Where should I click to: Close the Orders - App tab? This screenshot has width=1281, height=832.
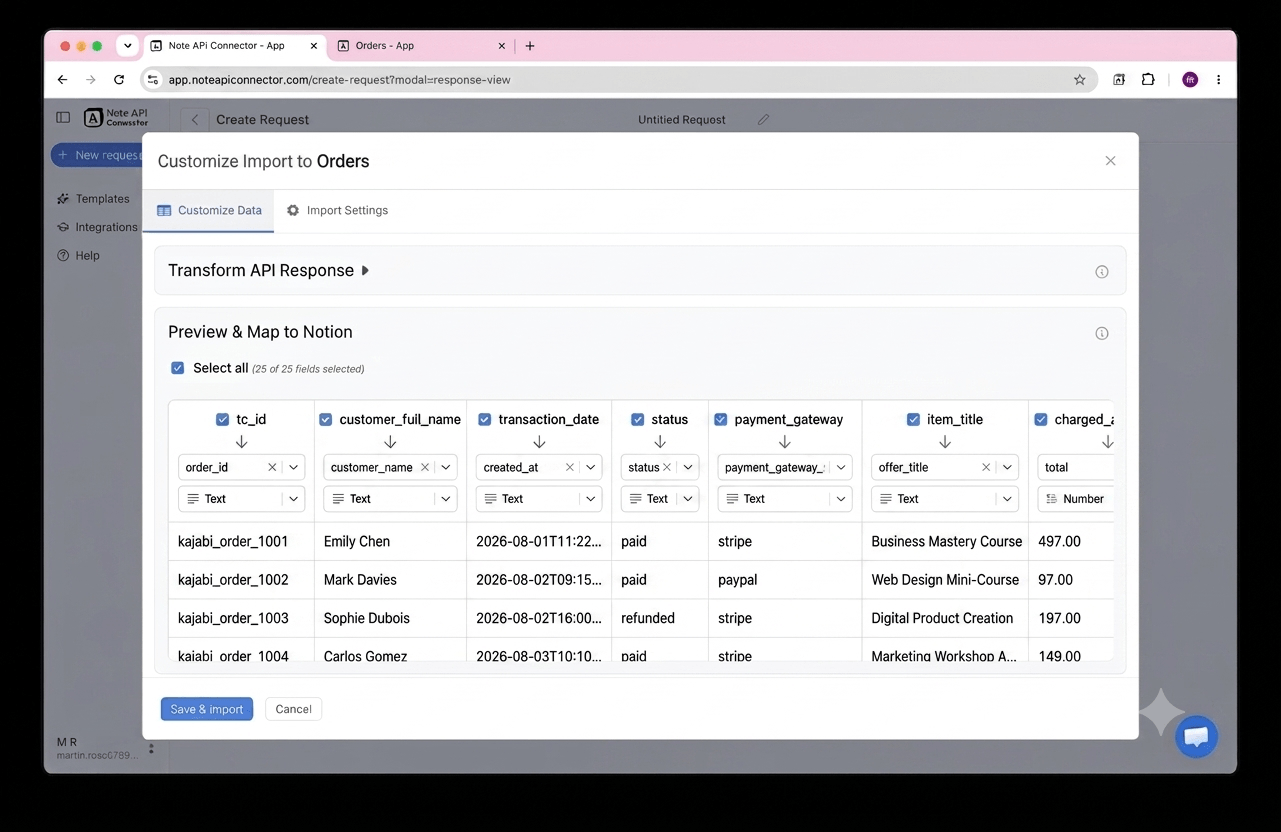coord(502,46)
